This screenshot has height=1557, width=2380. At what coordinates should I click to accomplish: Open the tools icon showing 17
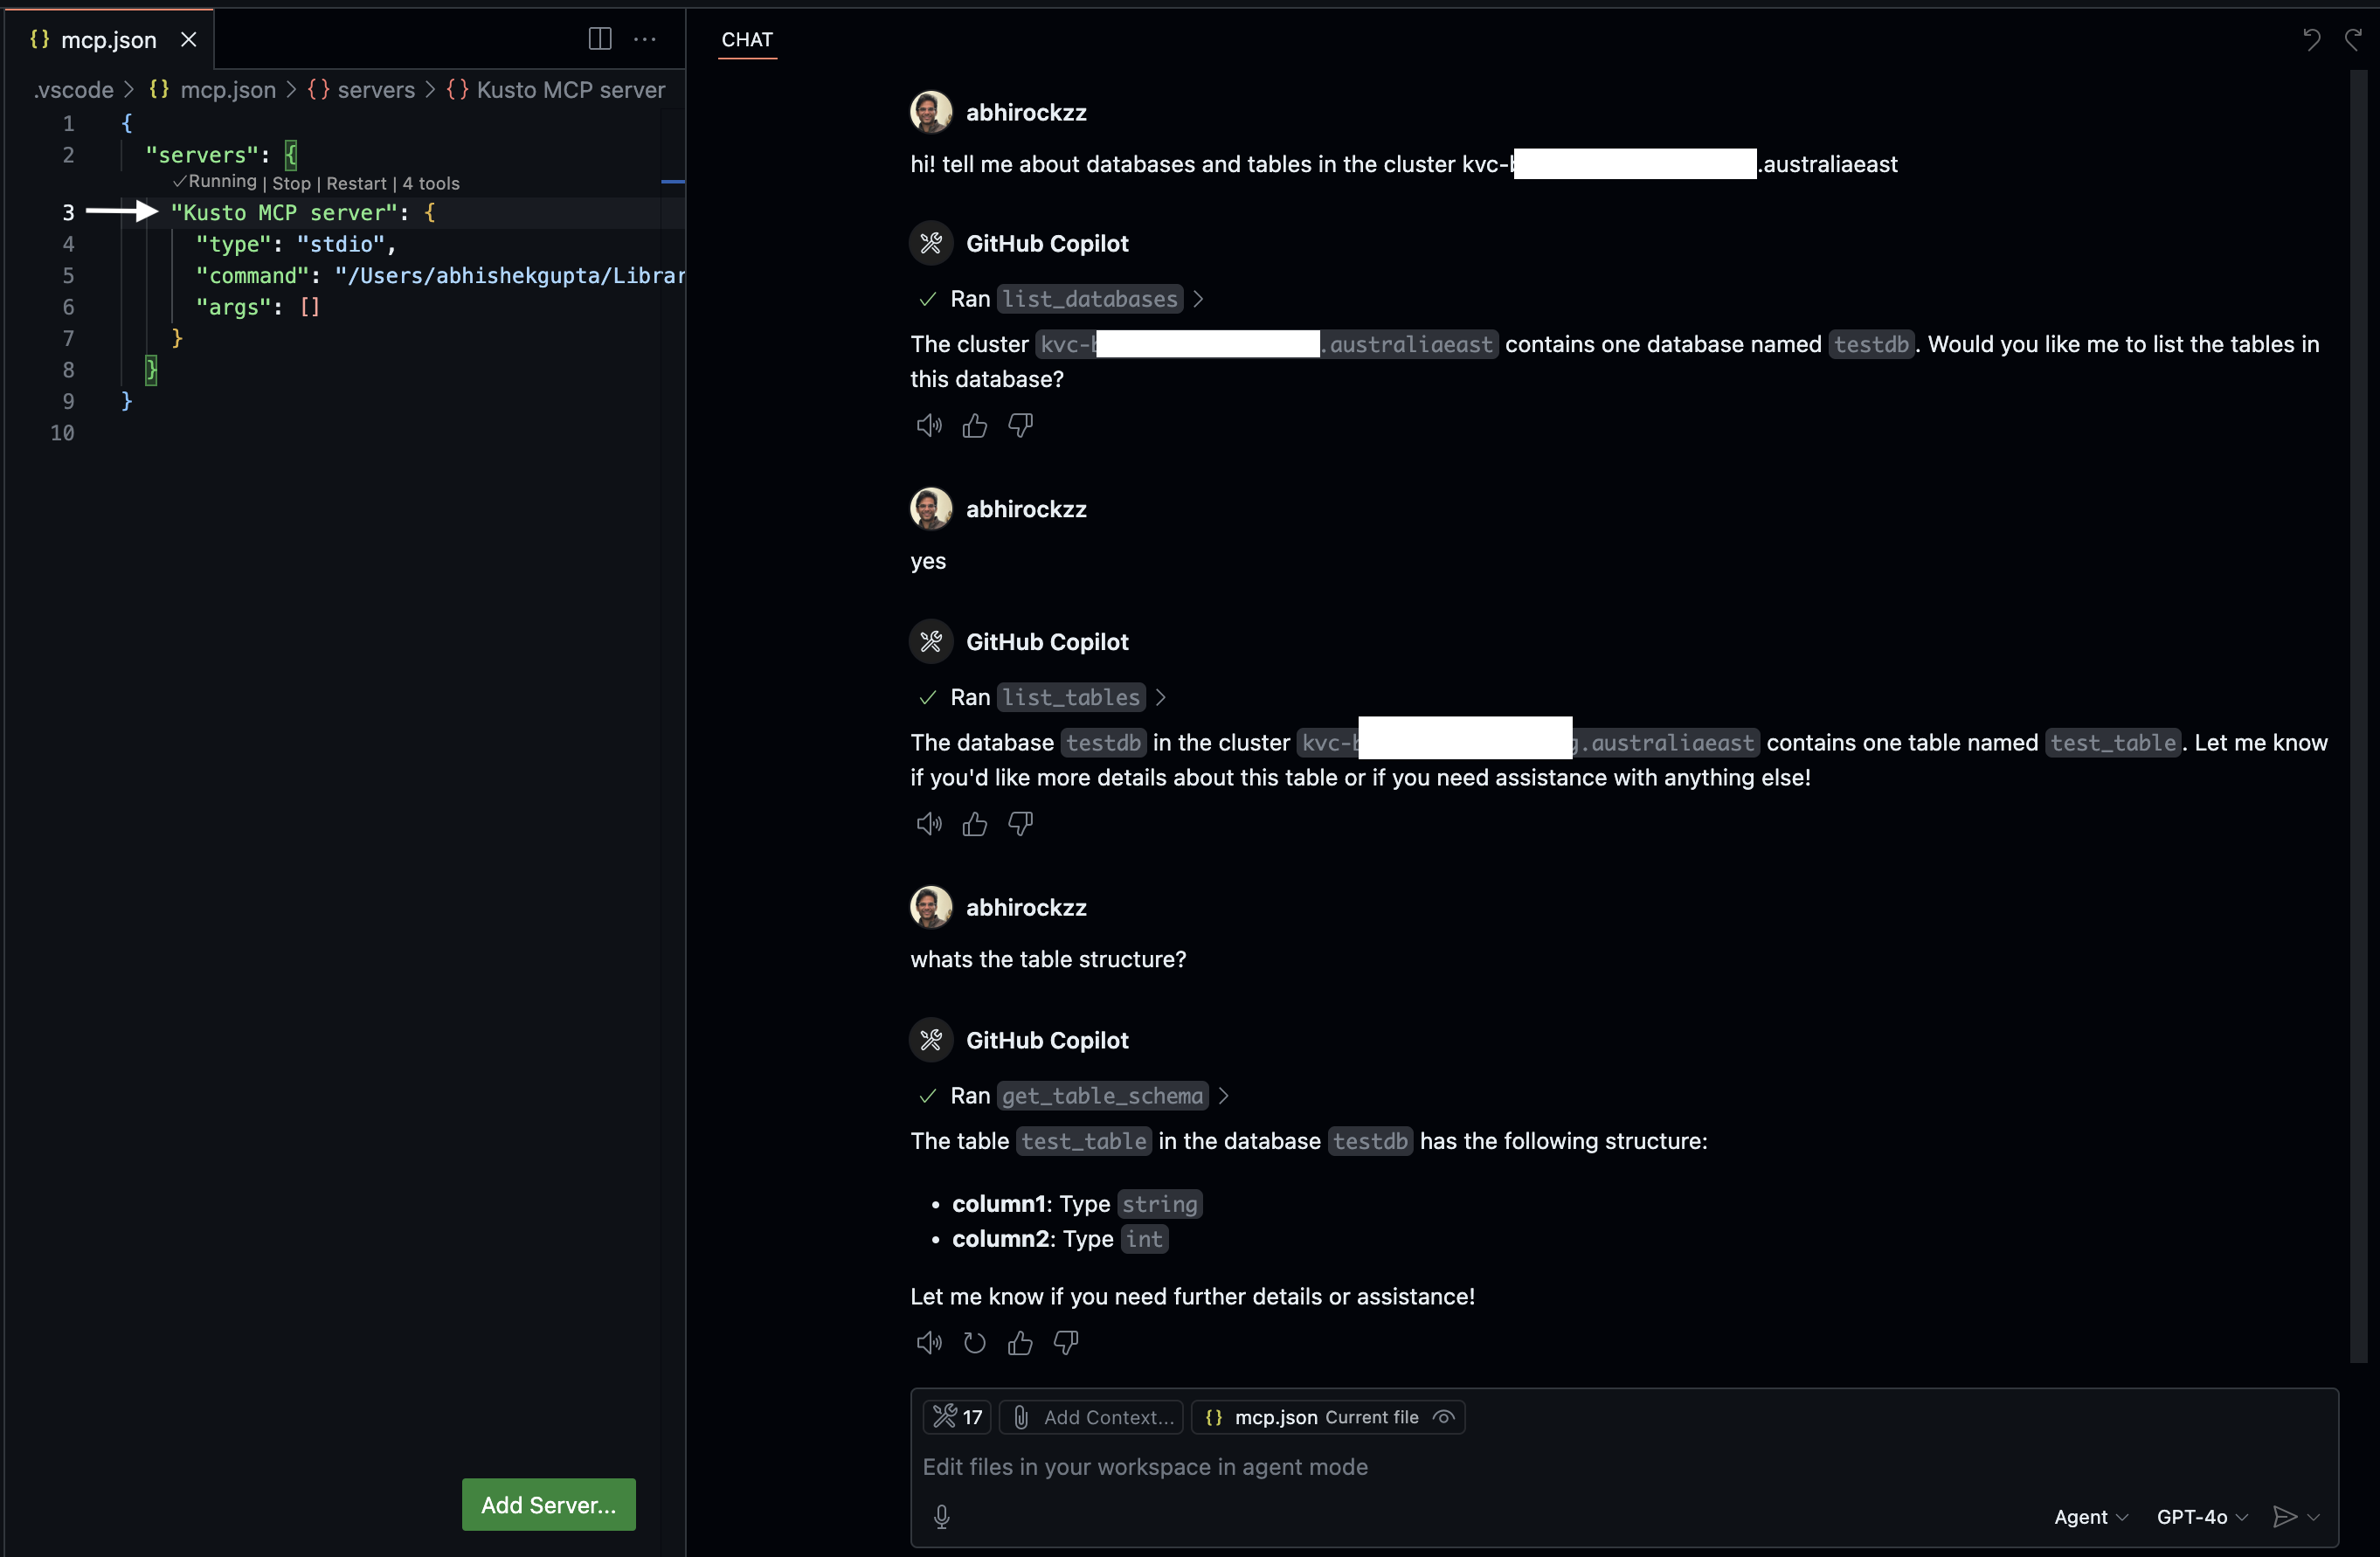click(955, 1417)
